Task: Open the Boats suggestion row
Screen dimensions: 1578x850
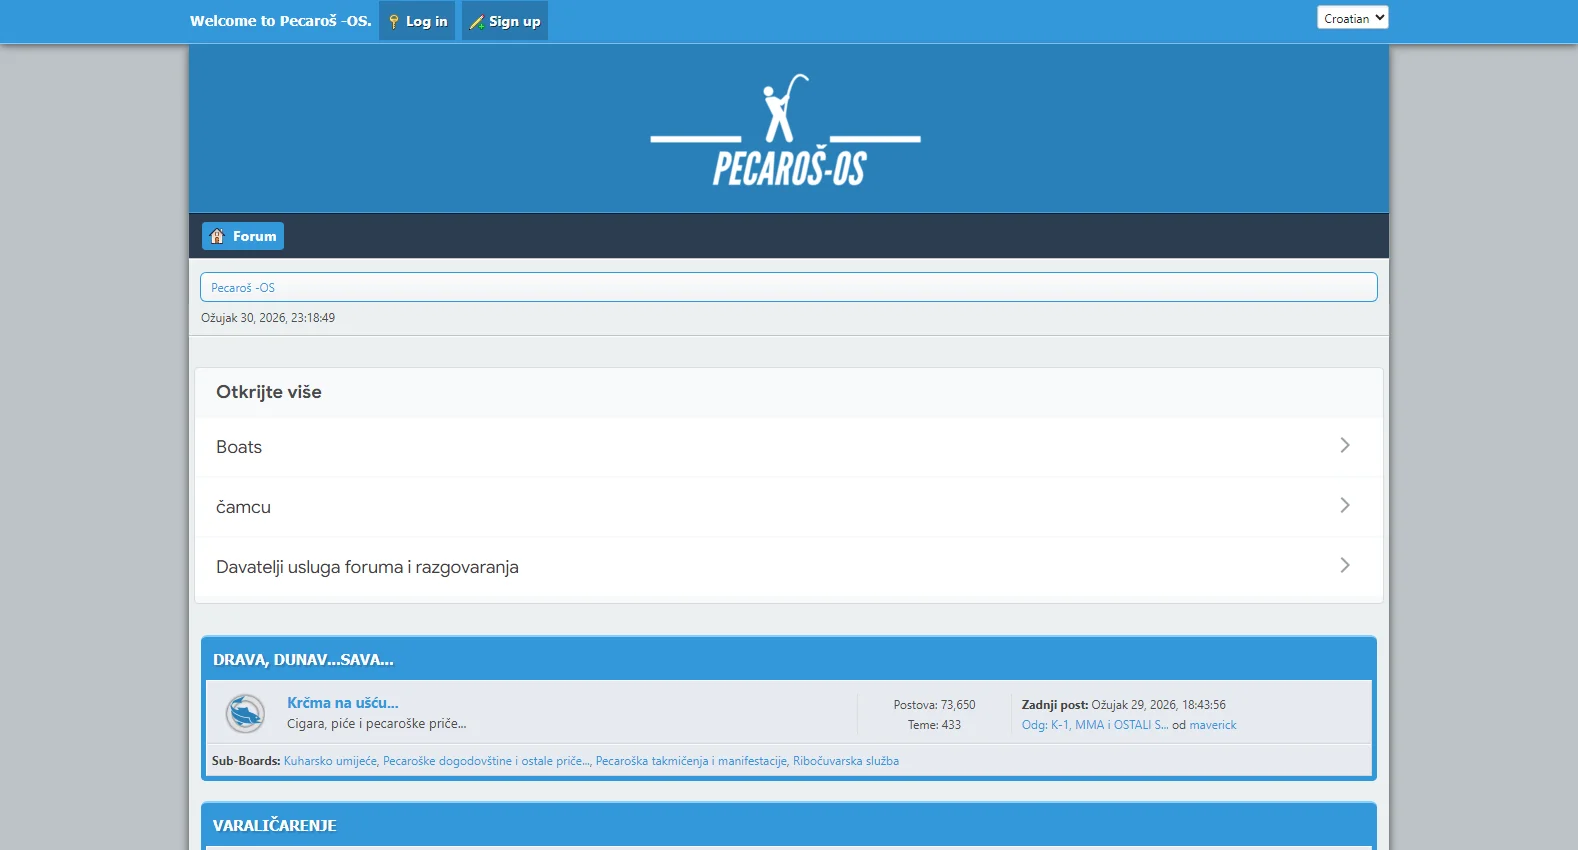Action: [789, 447]
